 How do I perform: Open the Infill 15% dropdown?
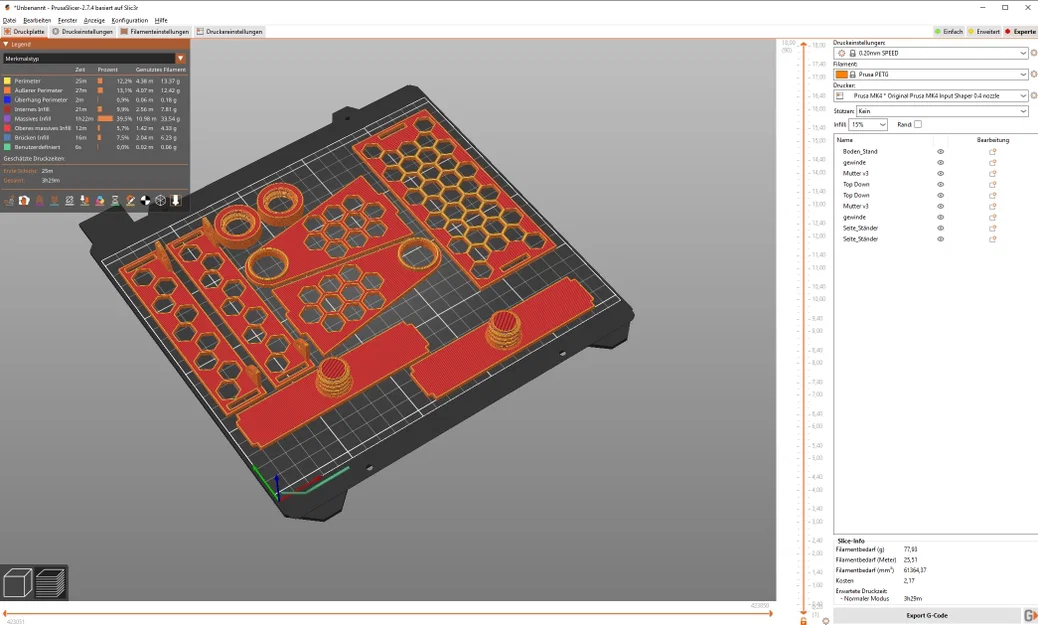pos(868,124)
